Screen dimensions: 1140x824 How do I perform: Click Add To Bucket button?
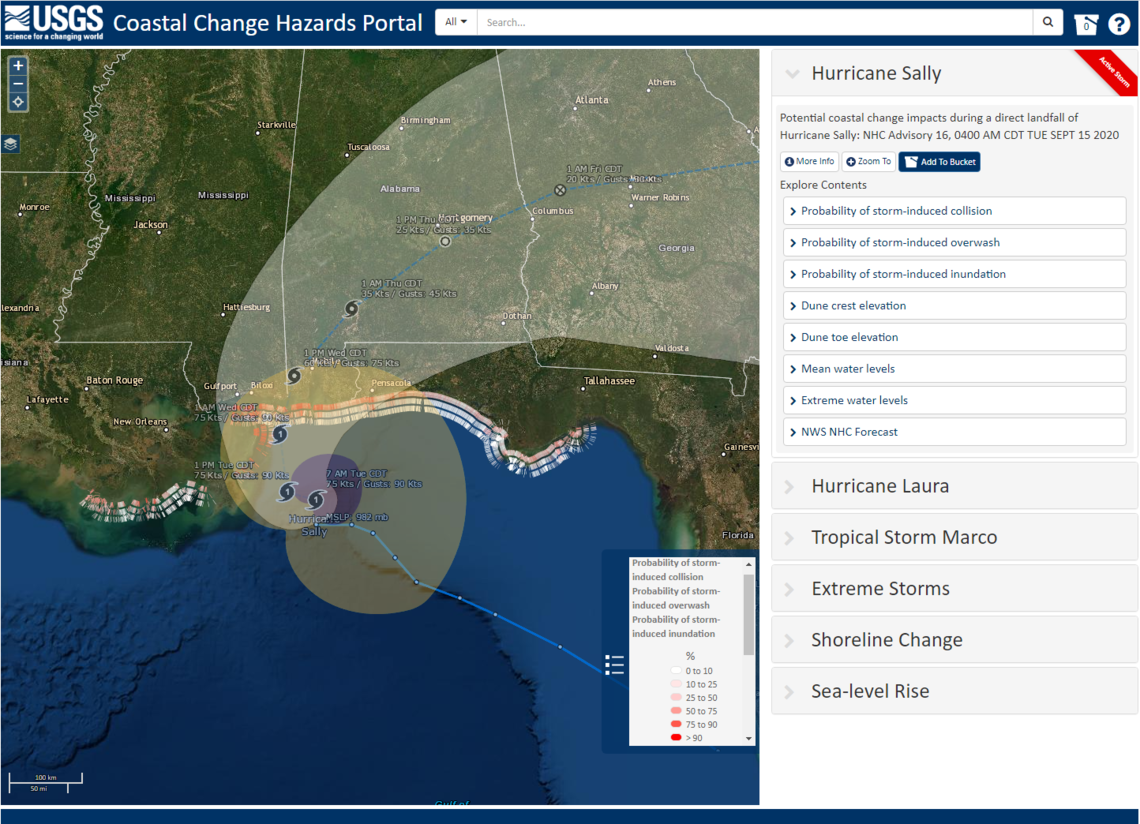tap(939, 161)
